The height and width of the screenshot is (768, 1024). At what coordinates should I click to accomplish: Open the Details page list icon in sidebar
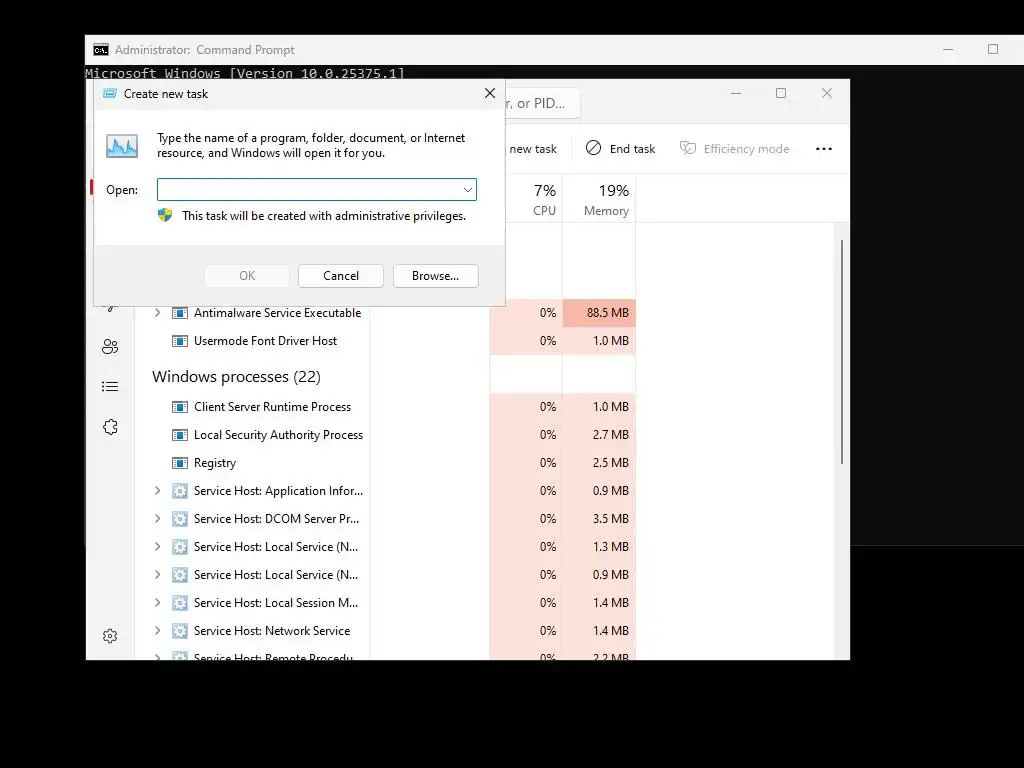point(110,387)
